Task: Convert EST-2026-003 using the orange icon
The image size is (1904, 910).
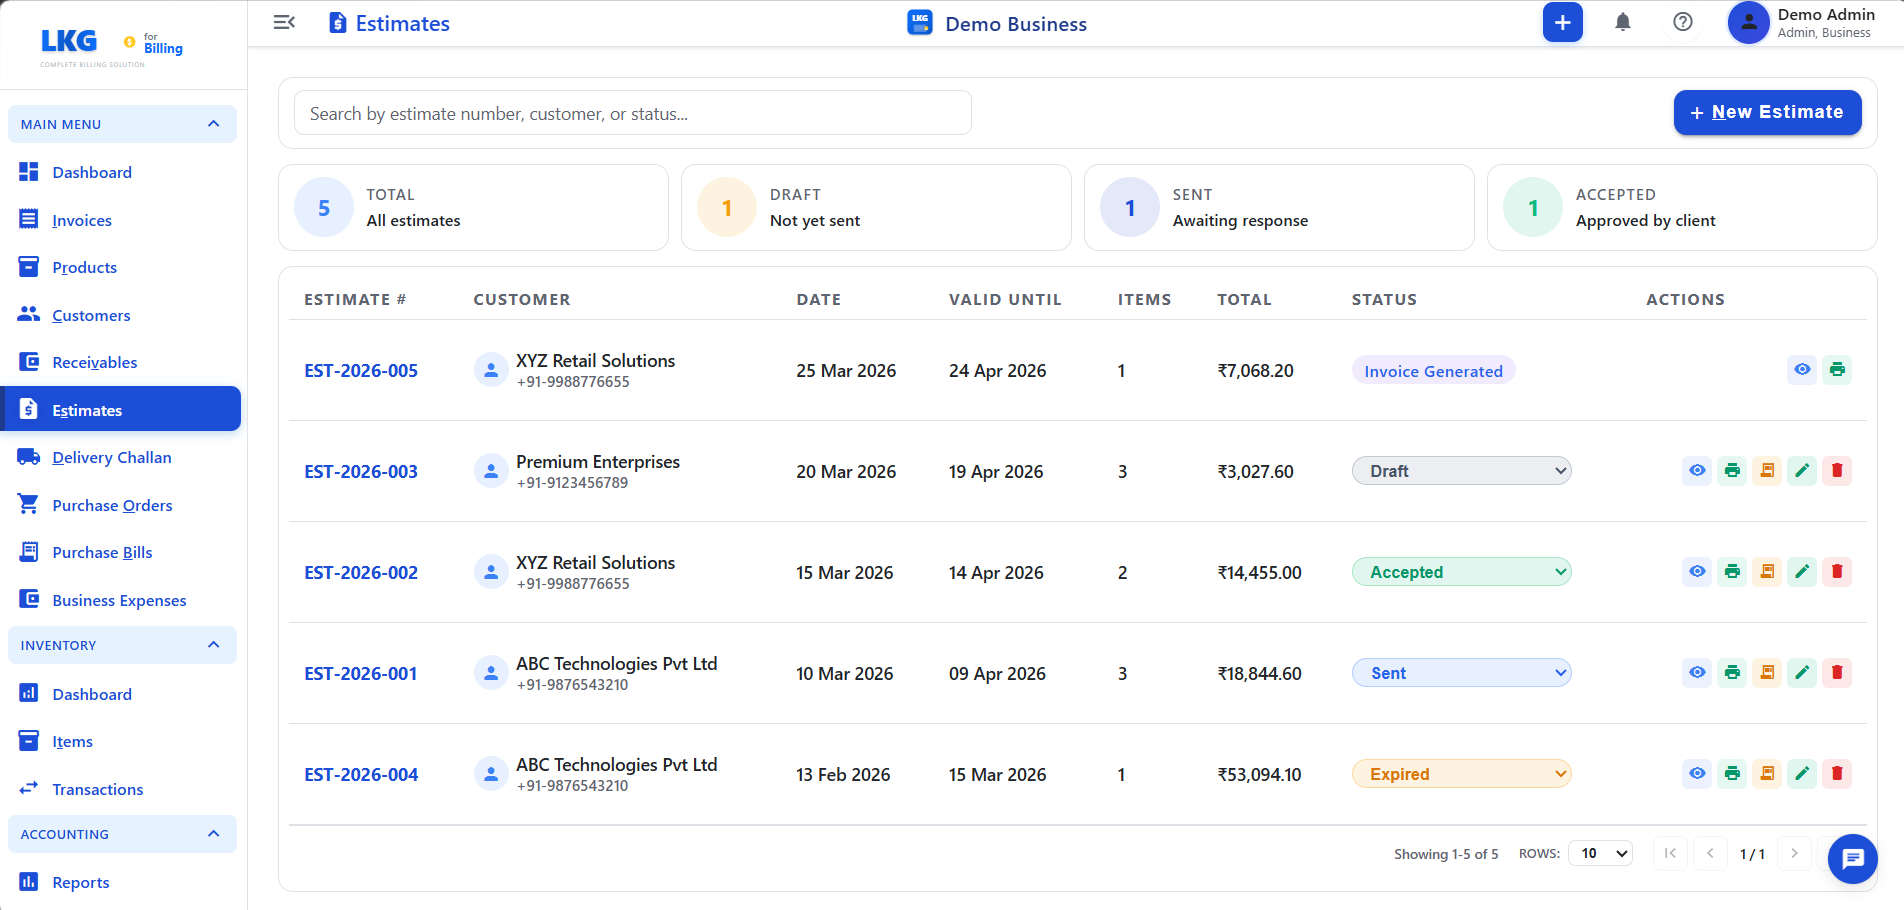Action: (1767, 471)
